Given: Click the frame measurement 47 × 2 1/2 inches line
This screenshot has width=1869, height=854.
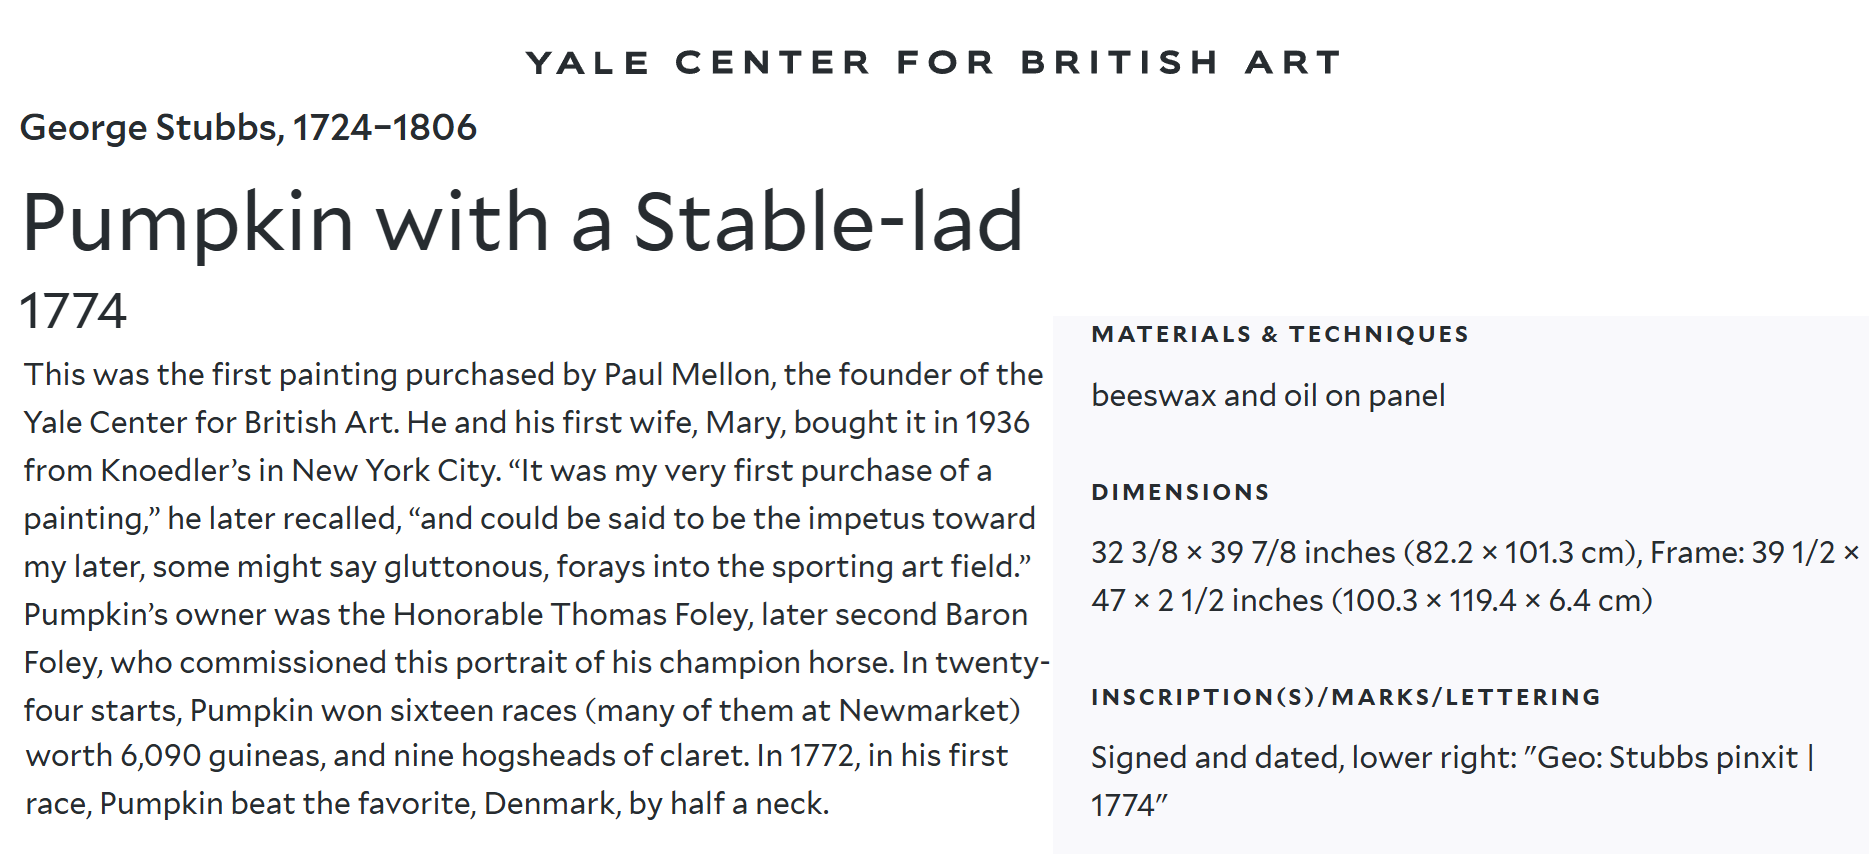Looking at the screenshot, I should (x=1371, y=601).
